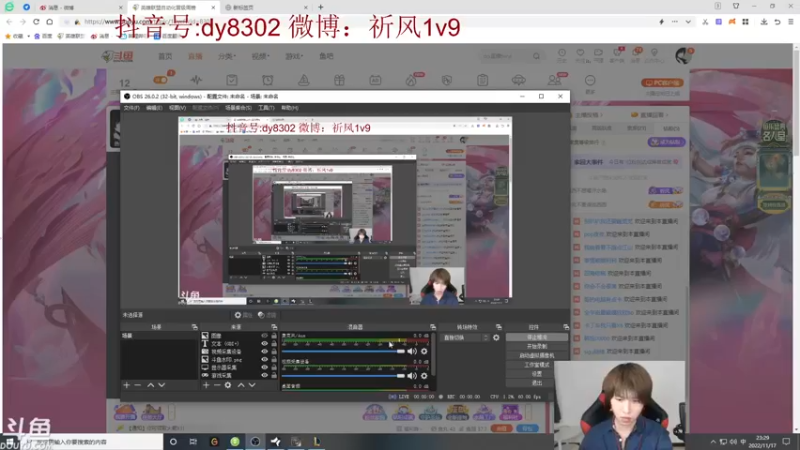Hide the 斗鱼水印.png source

[264, 359]
